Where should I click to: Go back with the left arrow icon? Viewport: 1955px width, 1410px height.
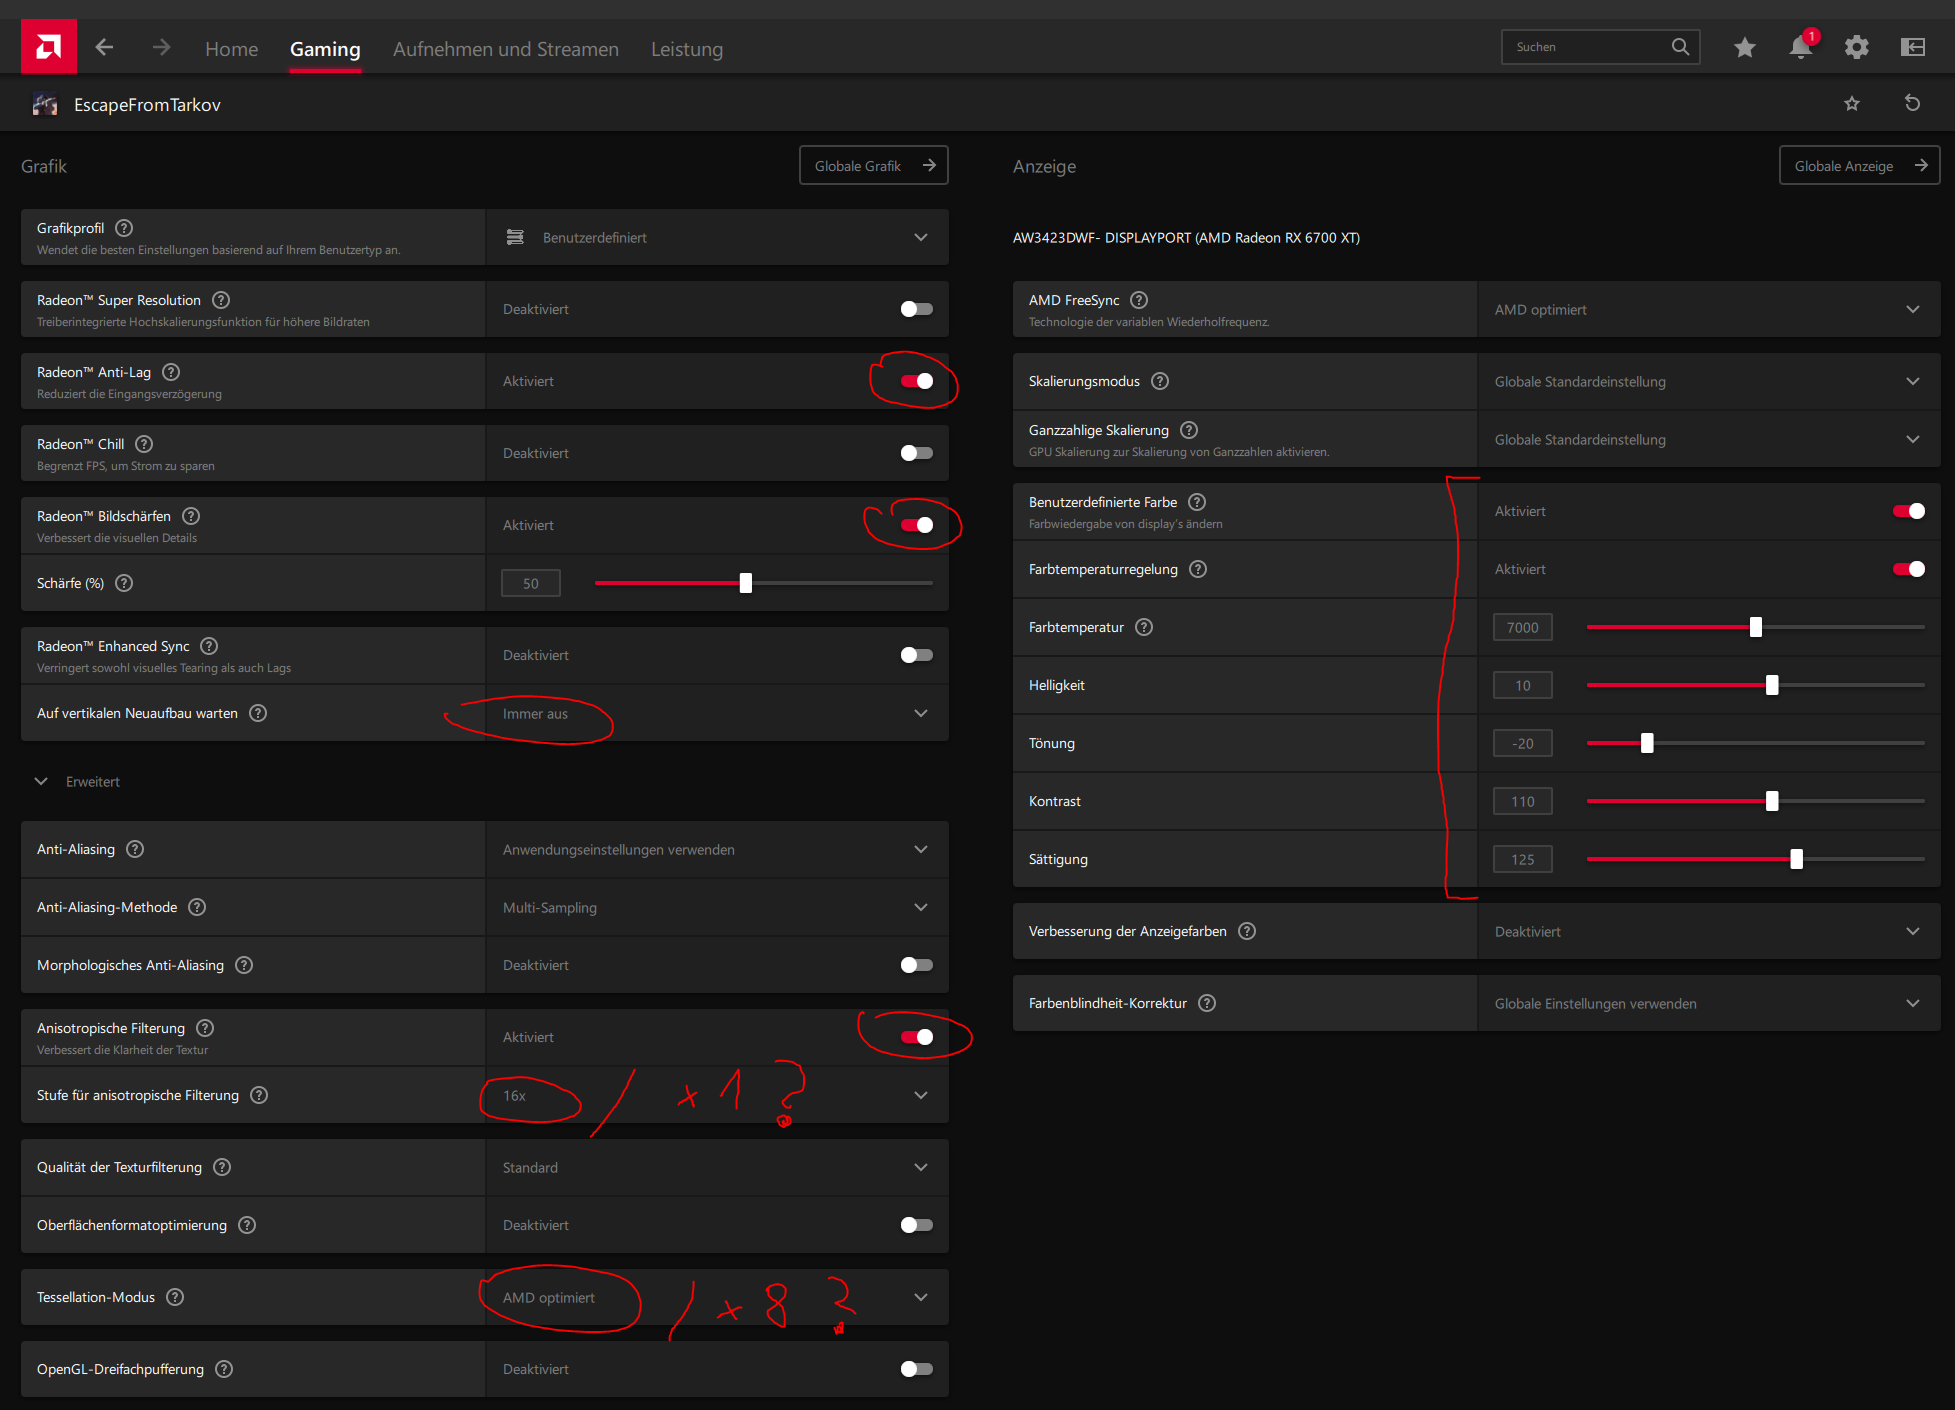click(x=104, y=47)
